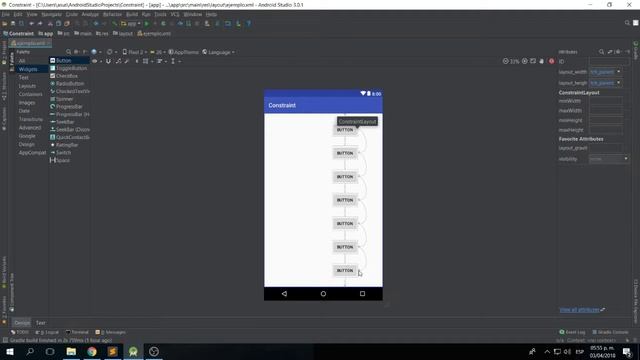Image resolution: width=640 pixels, height=360 pixels.
Task: Select RadioButton in the palette list
Action: pos(69,83)
